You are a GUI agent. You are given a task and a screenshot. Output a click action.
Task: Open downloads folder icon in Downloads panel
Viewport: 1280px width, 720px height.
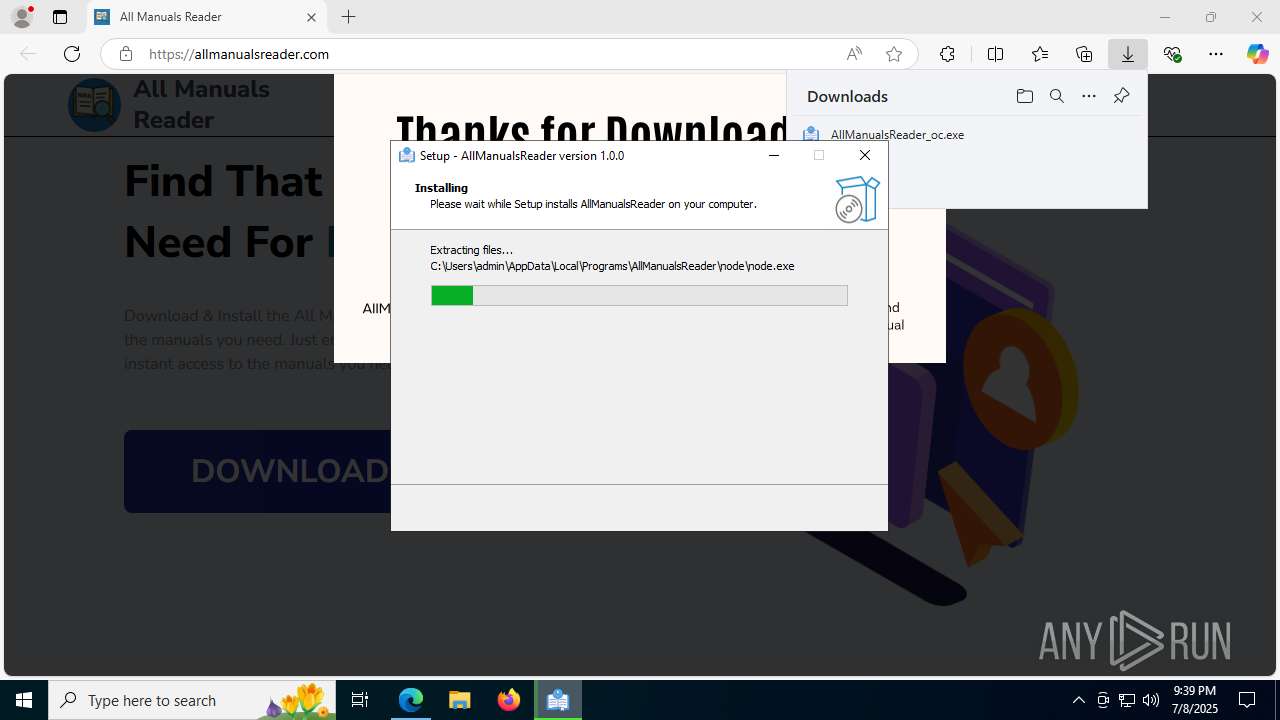[x=1024, y=96]
